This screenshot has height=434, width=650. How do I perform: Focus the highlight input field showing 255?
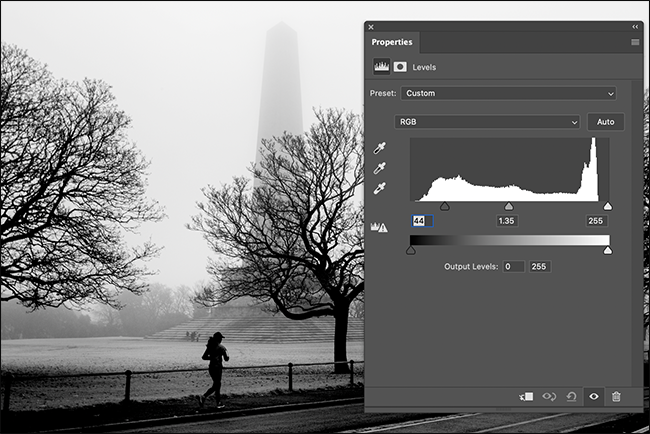pos(597,221)
